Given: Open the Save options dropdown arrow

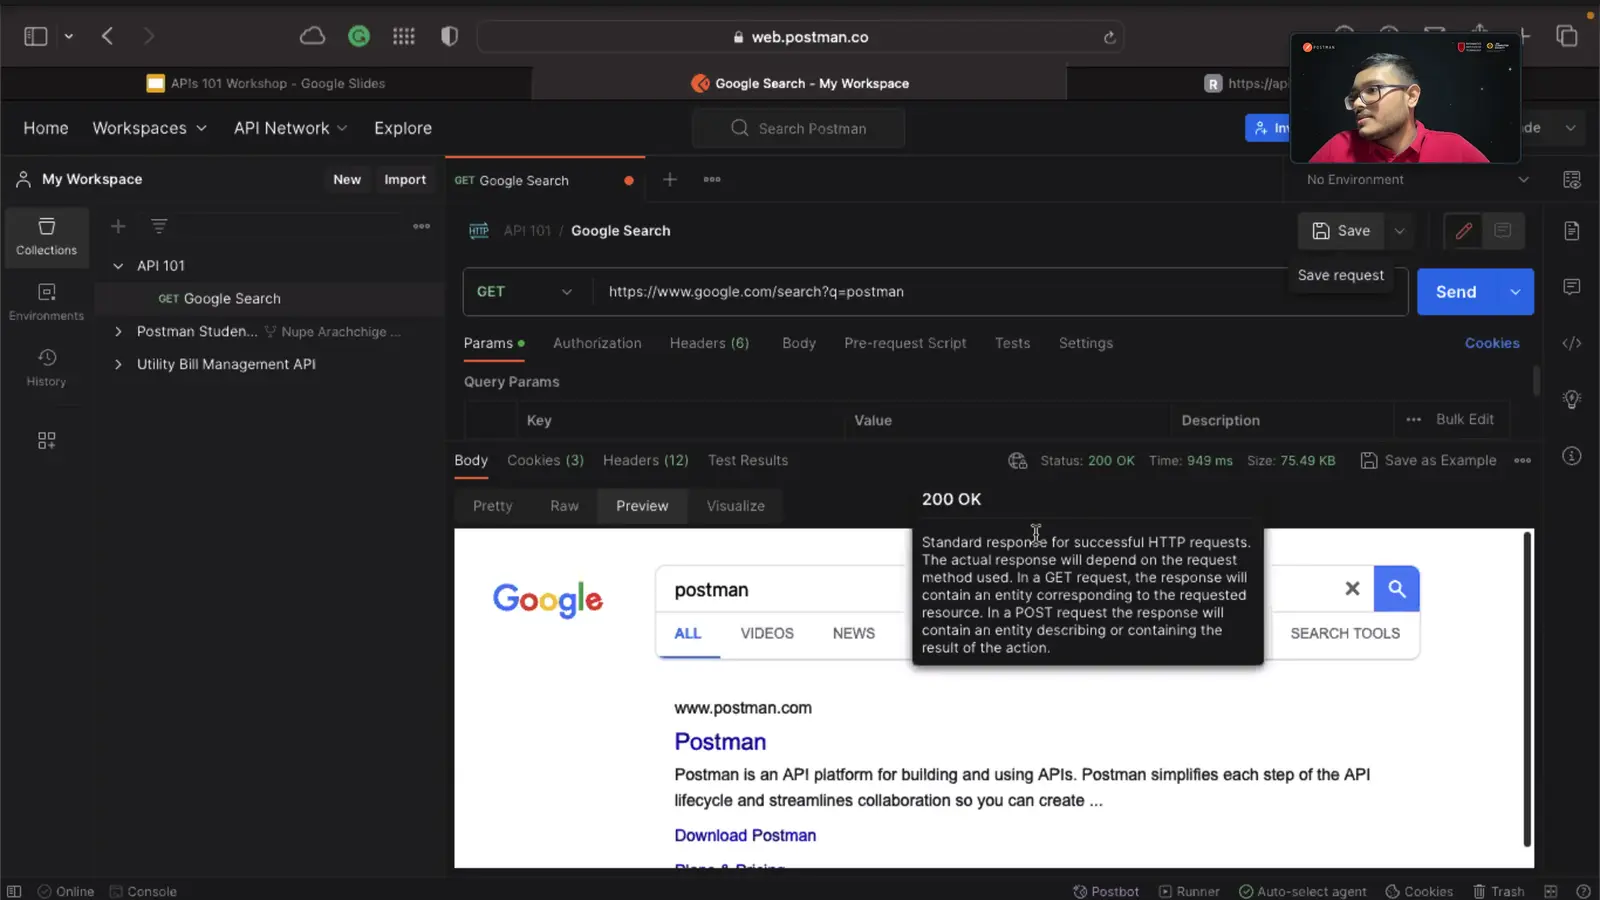Looking at the screenshot, I should click(1400, 231).
